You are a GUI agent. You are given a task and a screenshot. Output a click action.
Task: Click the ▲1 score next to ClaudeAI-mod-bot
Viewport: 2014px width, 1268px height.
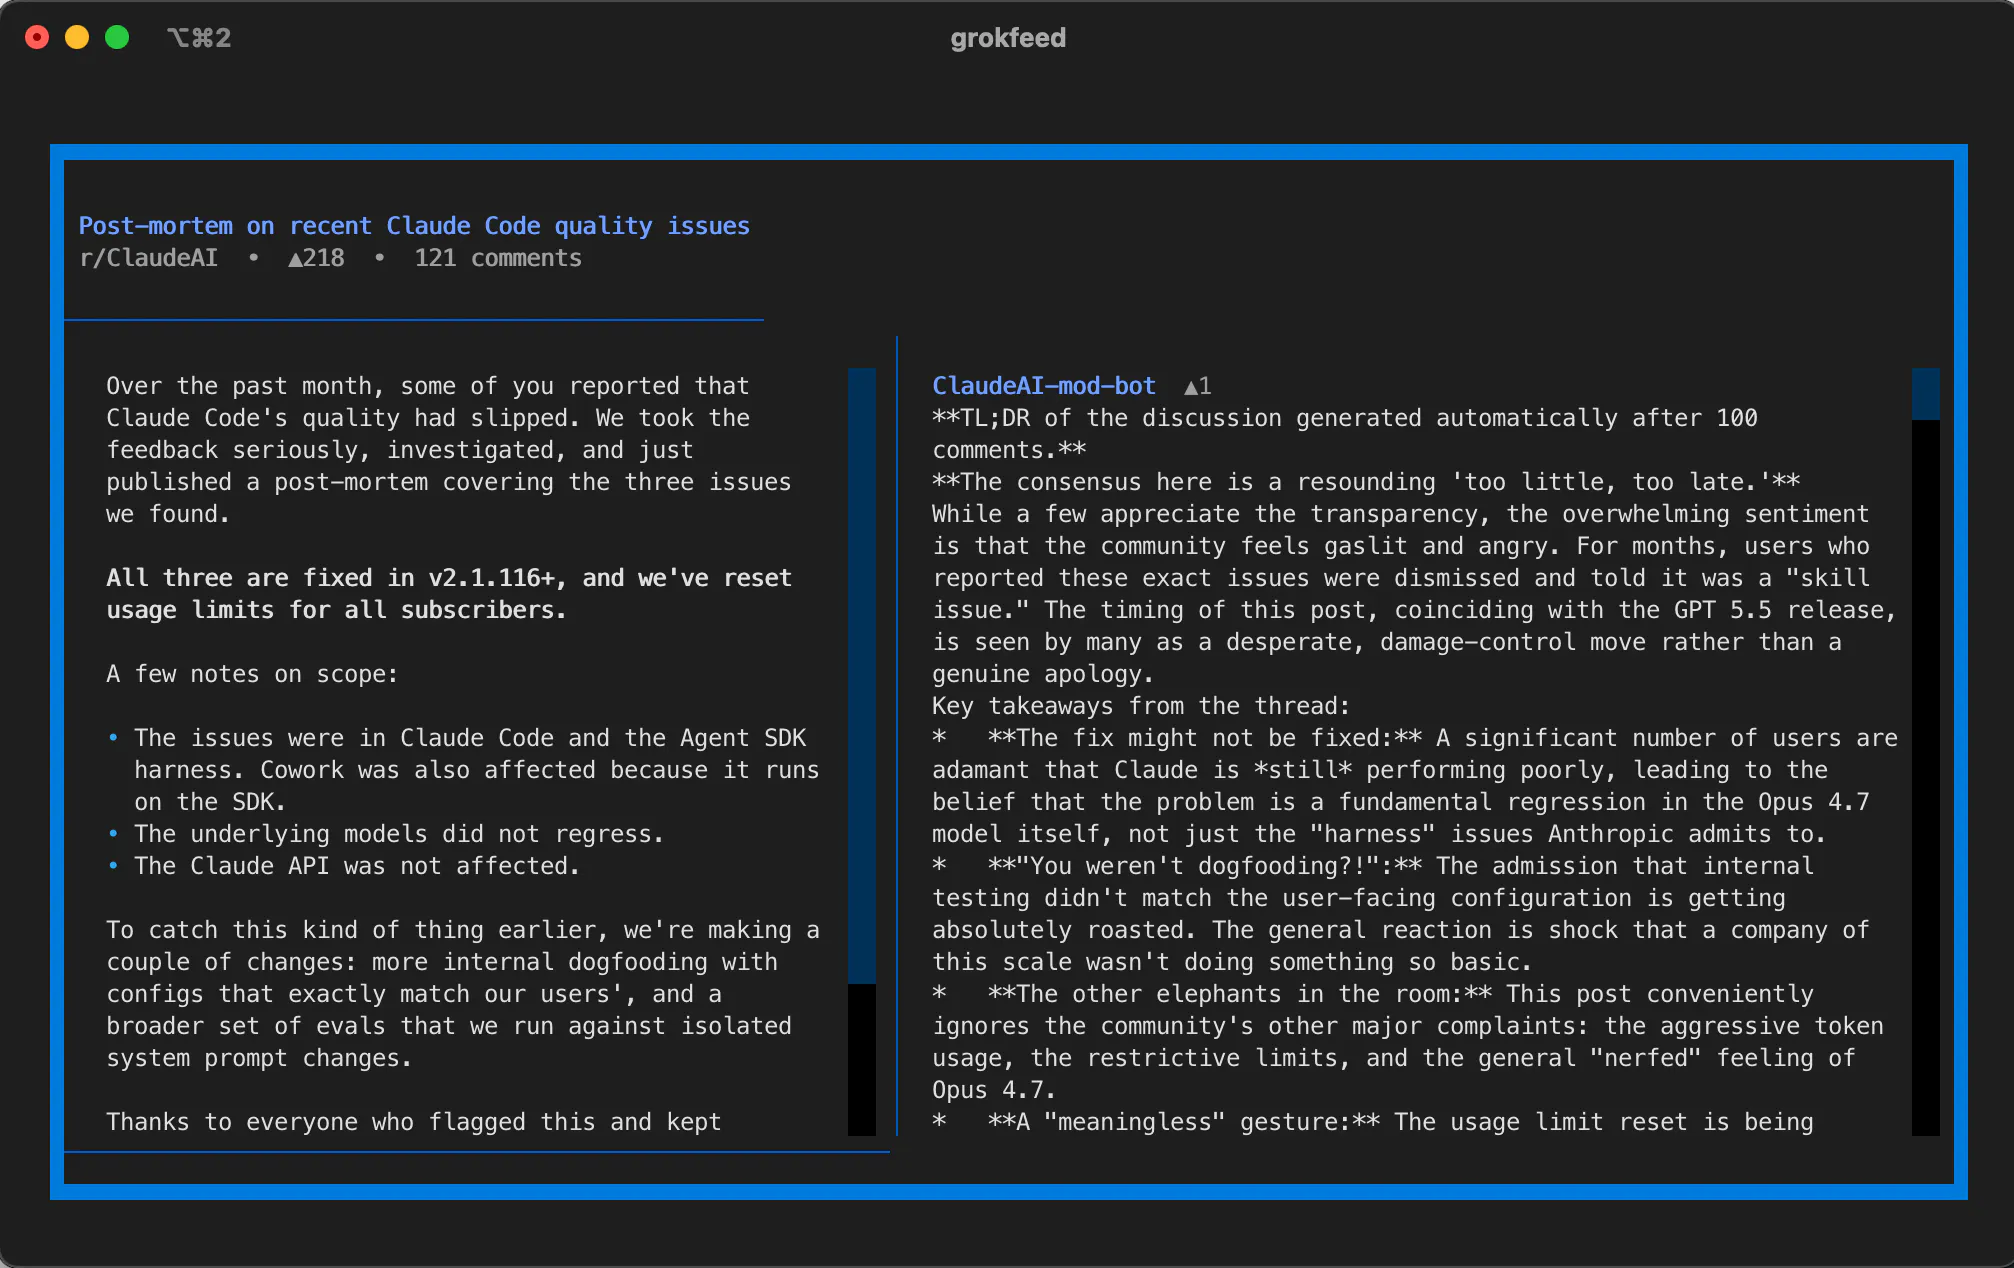click(x=1198, y=386)
